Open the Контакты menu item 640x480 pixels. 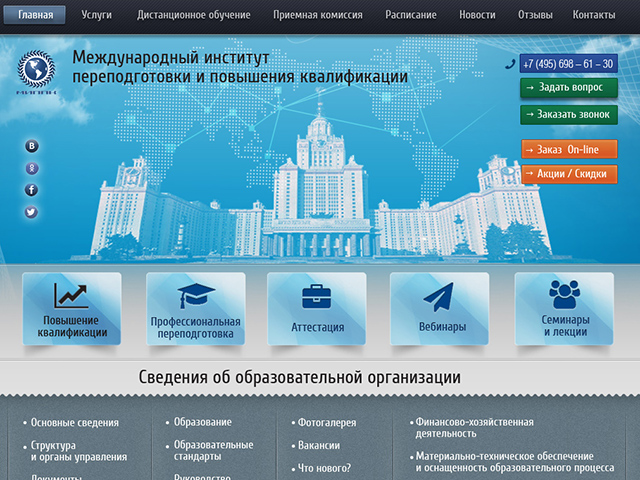point(594,15)
